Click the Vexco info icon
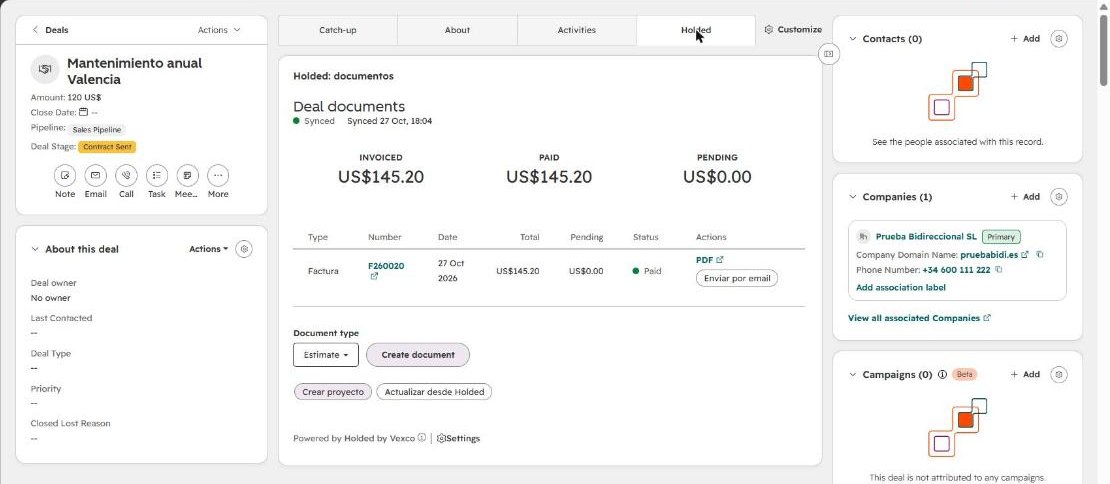This screenshot has width=1110, height=484. click(422, 437)
